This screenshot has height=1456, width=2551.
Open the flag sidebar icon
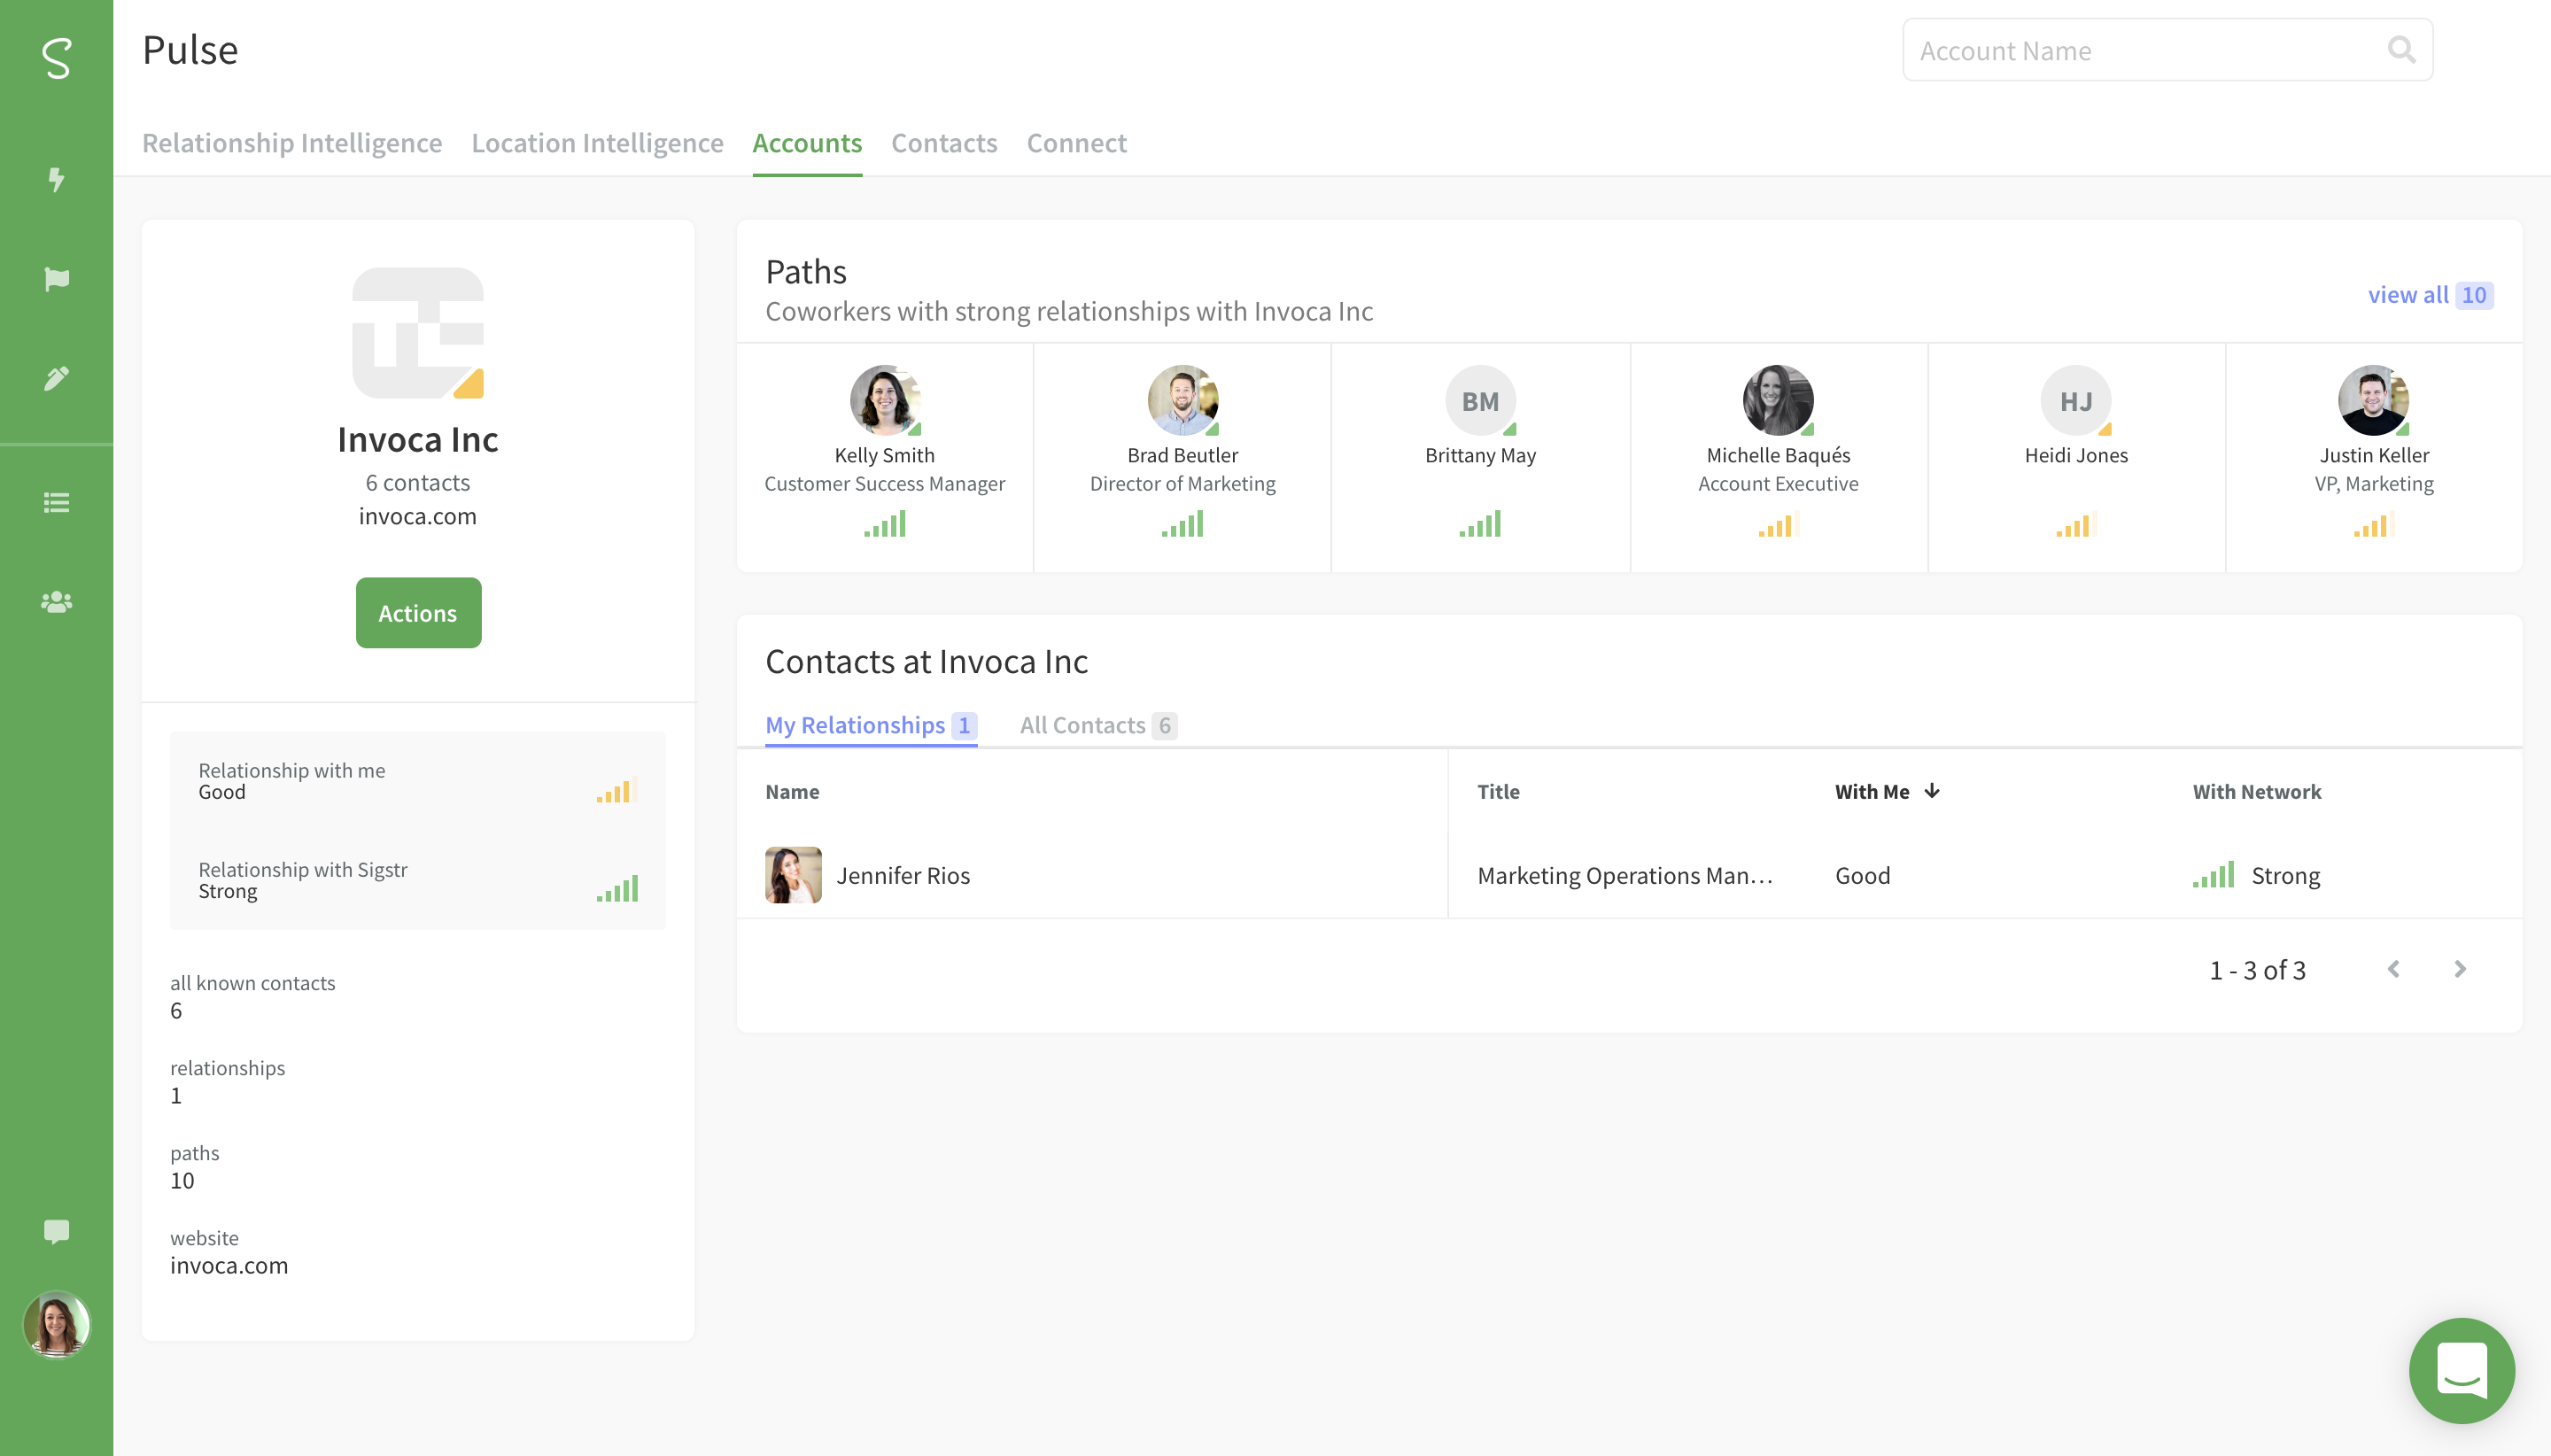coord(57,279)
